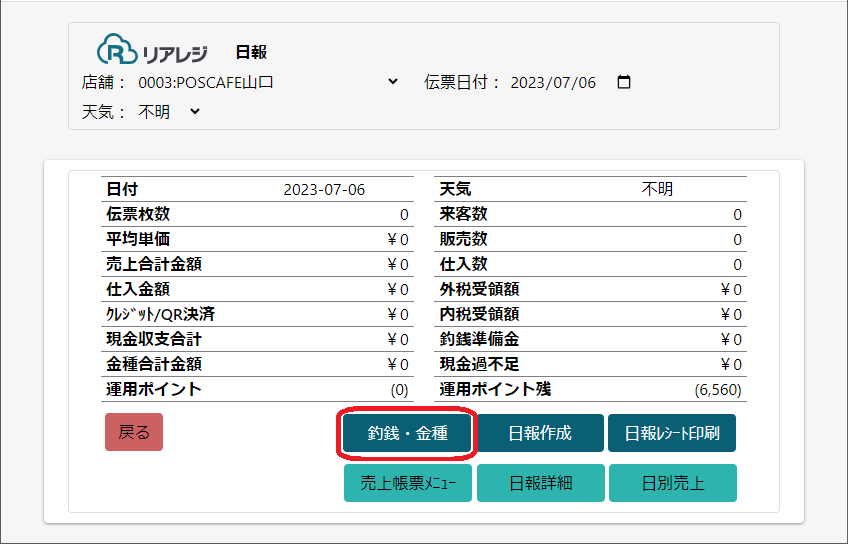The height and width of the screenshot is (545, 848).
Task: Click the 仕入金額 row label
Action: pos(138,289)
